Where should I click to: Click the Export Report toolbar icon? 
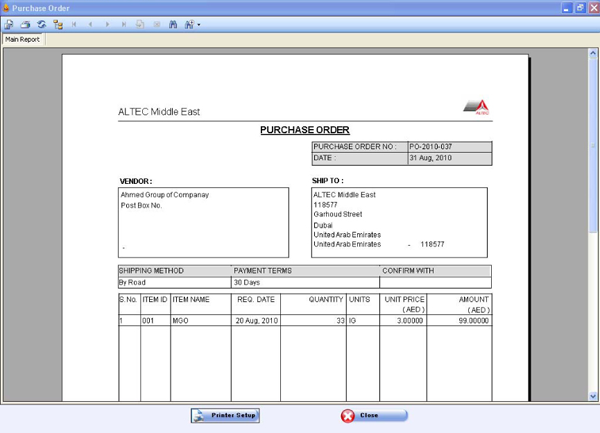9,24
